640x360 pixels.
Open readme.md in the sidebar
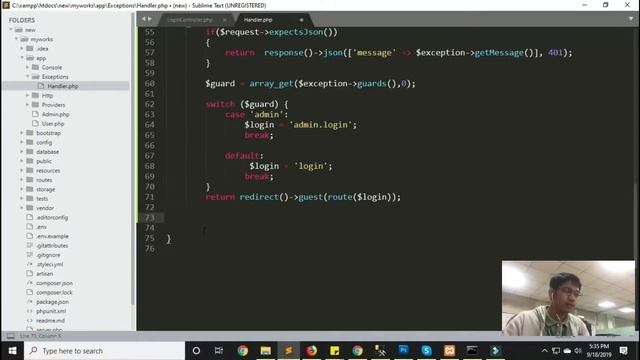(x=50, y=321)
